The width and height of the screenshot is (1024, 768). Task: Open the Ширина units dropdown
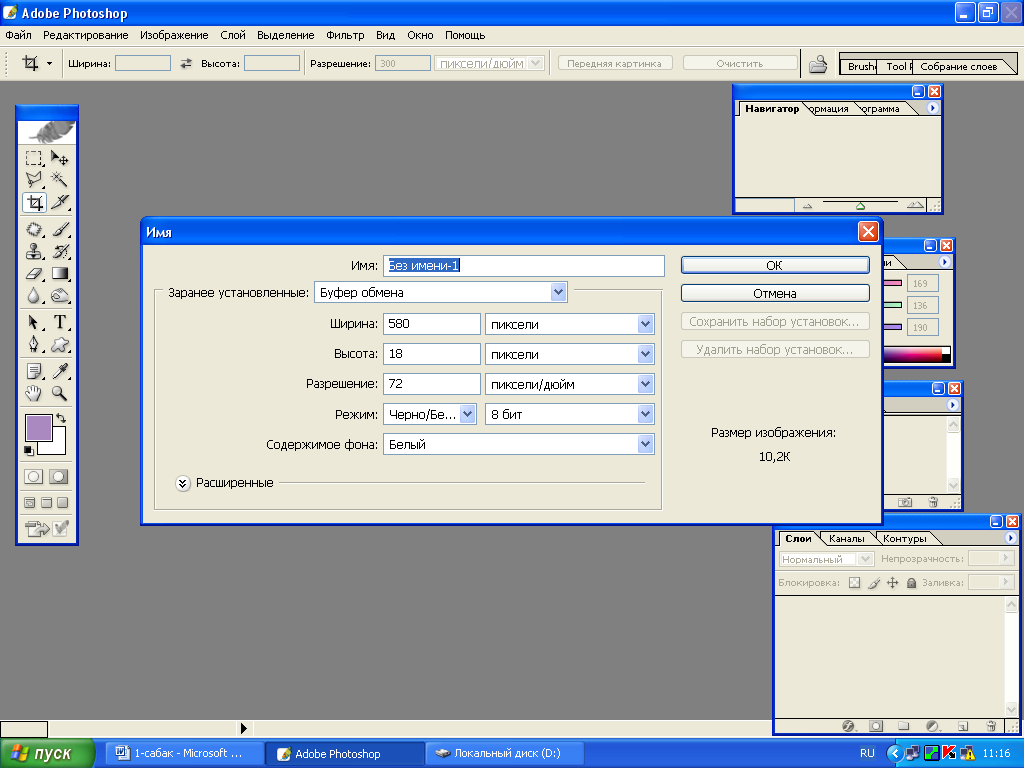click(x=645, y=324)
